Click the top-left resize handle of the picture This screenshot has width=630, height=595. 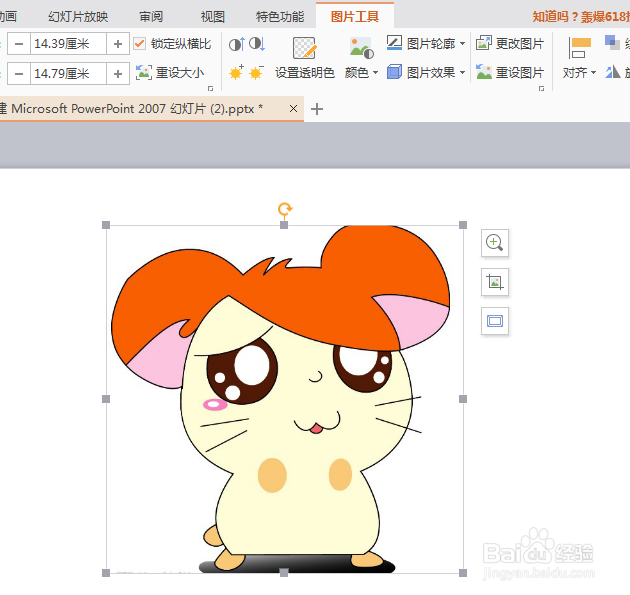pos(106,225)
